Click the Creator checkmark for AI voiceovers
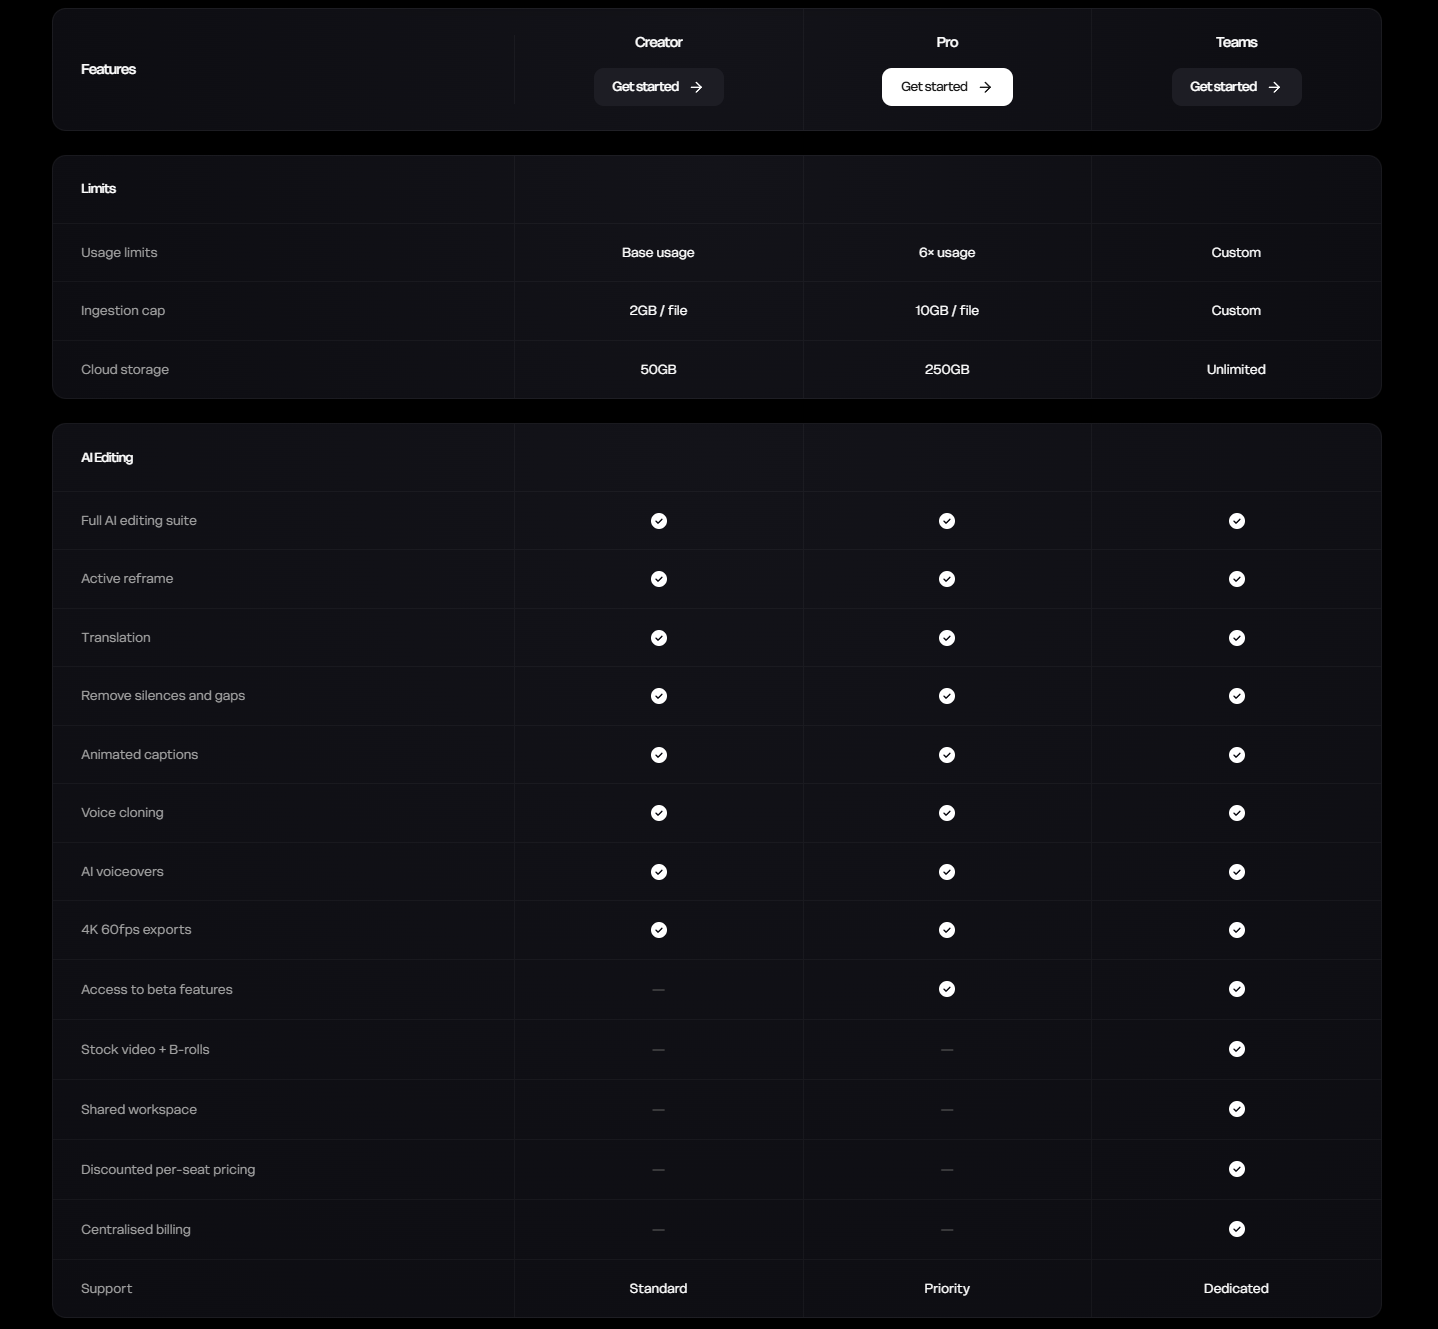The width and height of the screenshot is (1438, 1329). (x=659, y=872)
